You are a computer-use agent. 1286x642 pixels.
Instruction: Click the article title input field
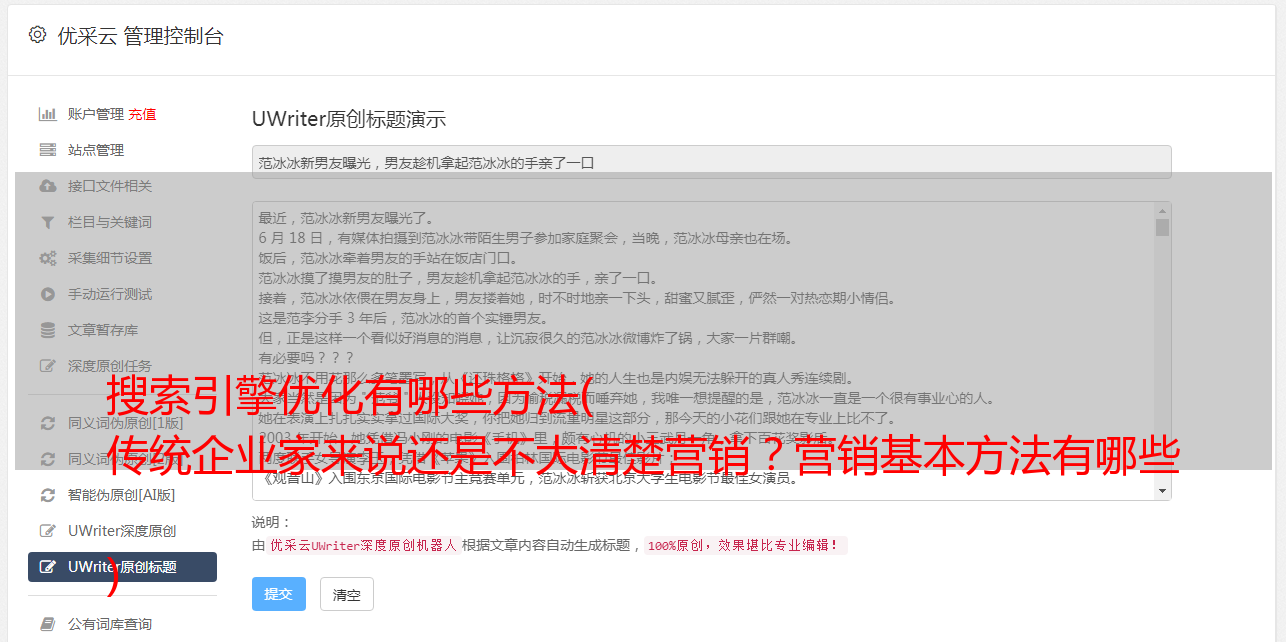pyautogui.click(x=711, y=162)
